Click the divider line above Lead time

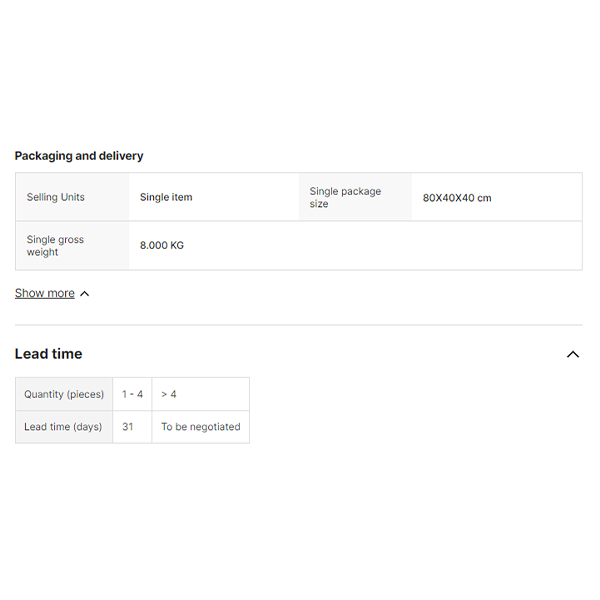click(x=298, y=325)
